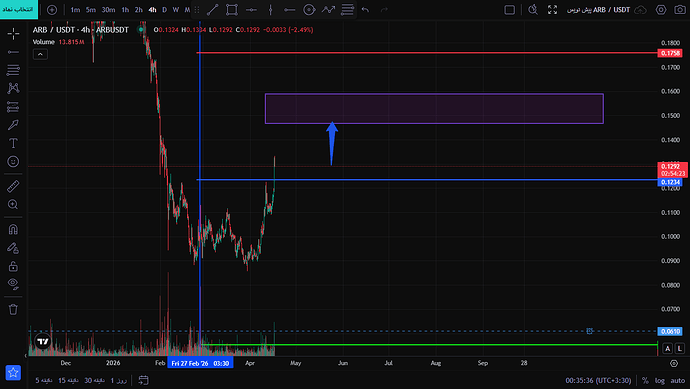Pick the zigzag path tool in floating toolbar

pyautogui.click(x=328, y=10)
